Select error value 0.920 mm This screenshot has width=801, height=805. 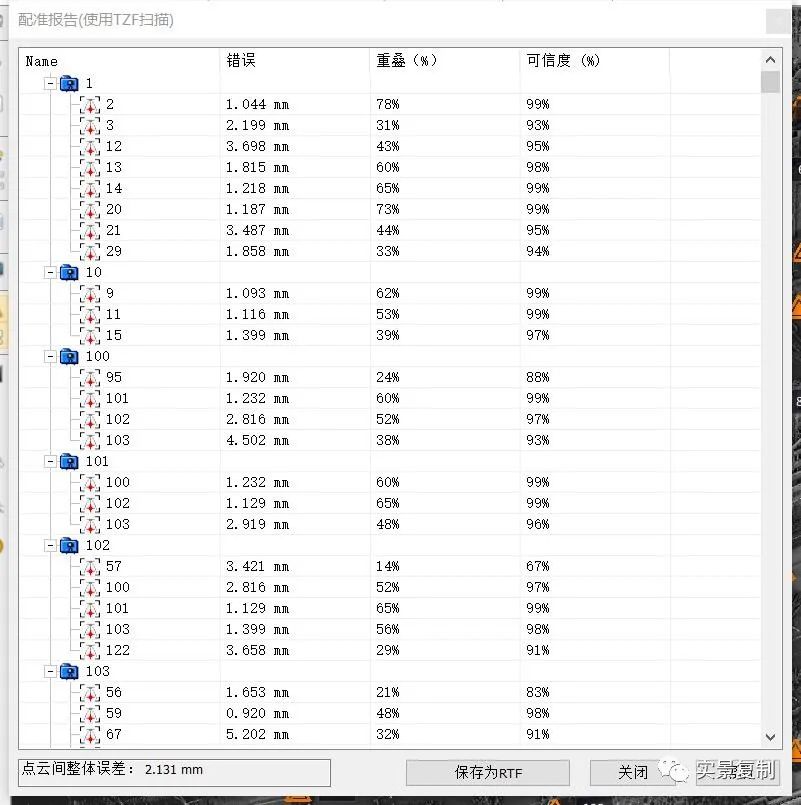pos(257,714)
